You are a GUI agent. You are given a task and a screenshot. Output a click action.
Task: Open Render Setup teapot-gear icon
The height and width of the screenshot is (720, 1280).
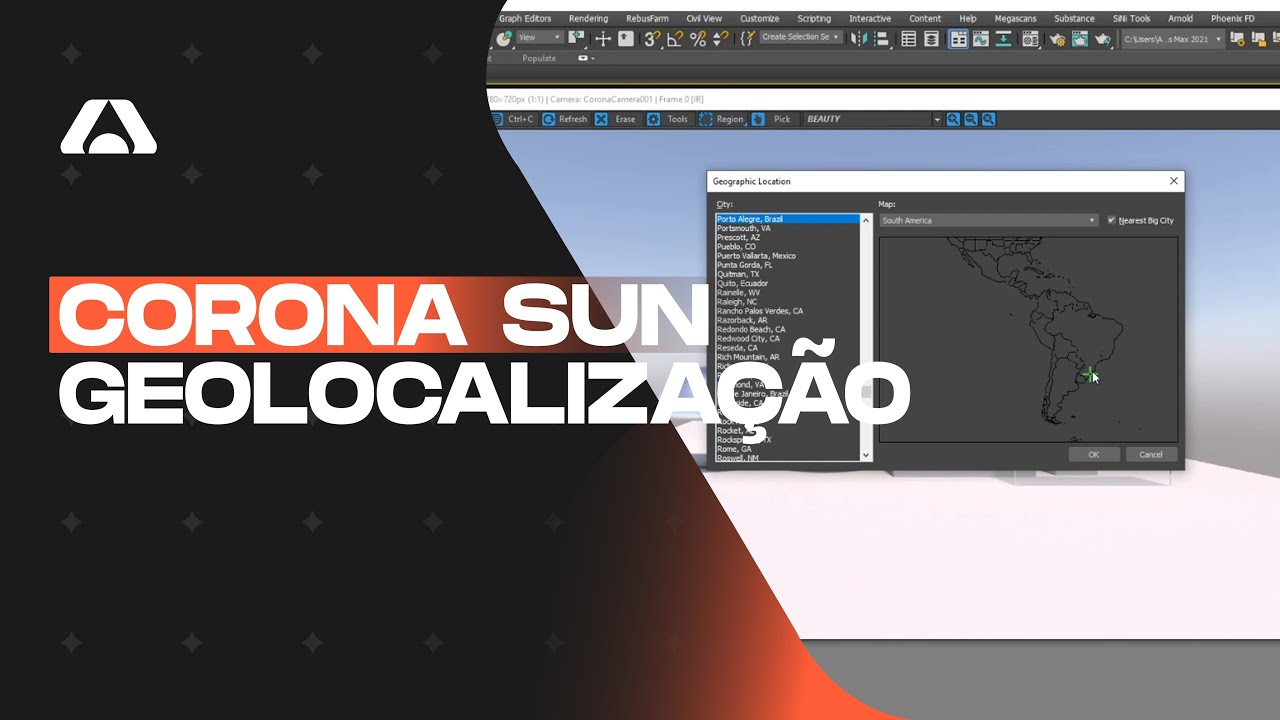pos(1058,39)
